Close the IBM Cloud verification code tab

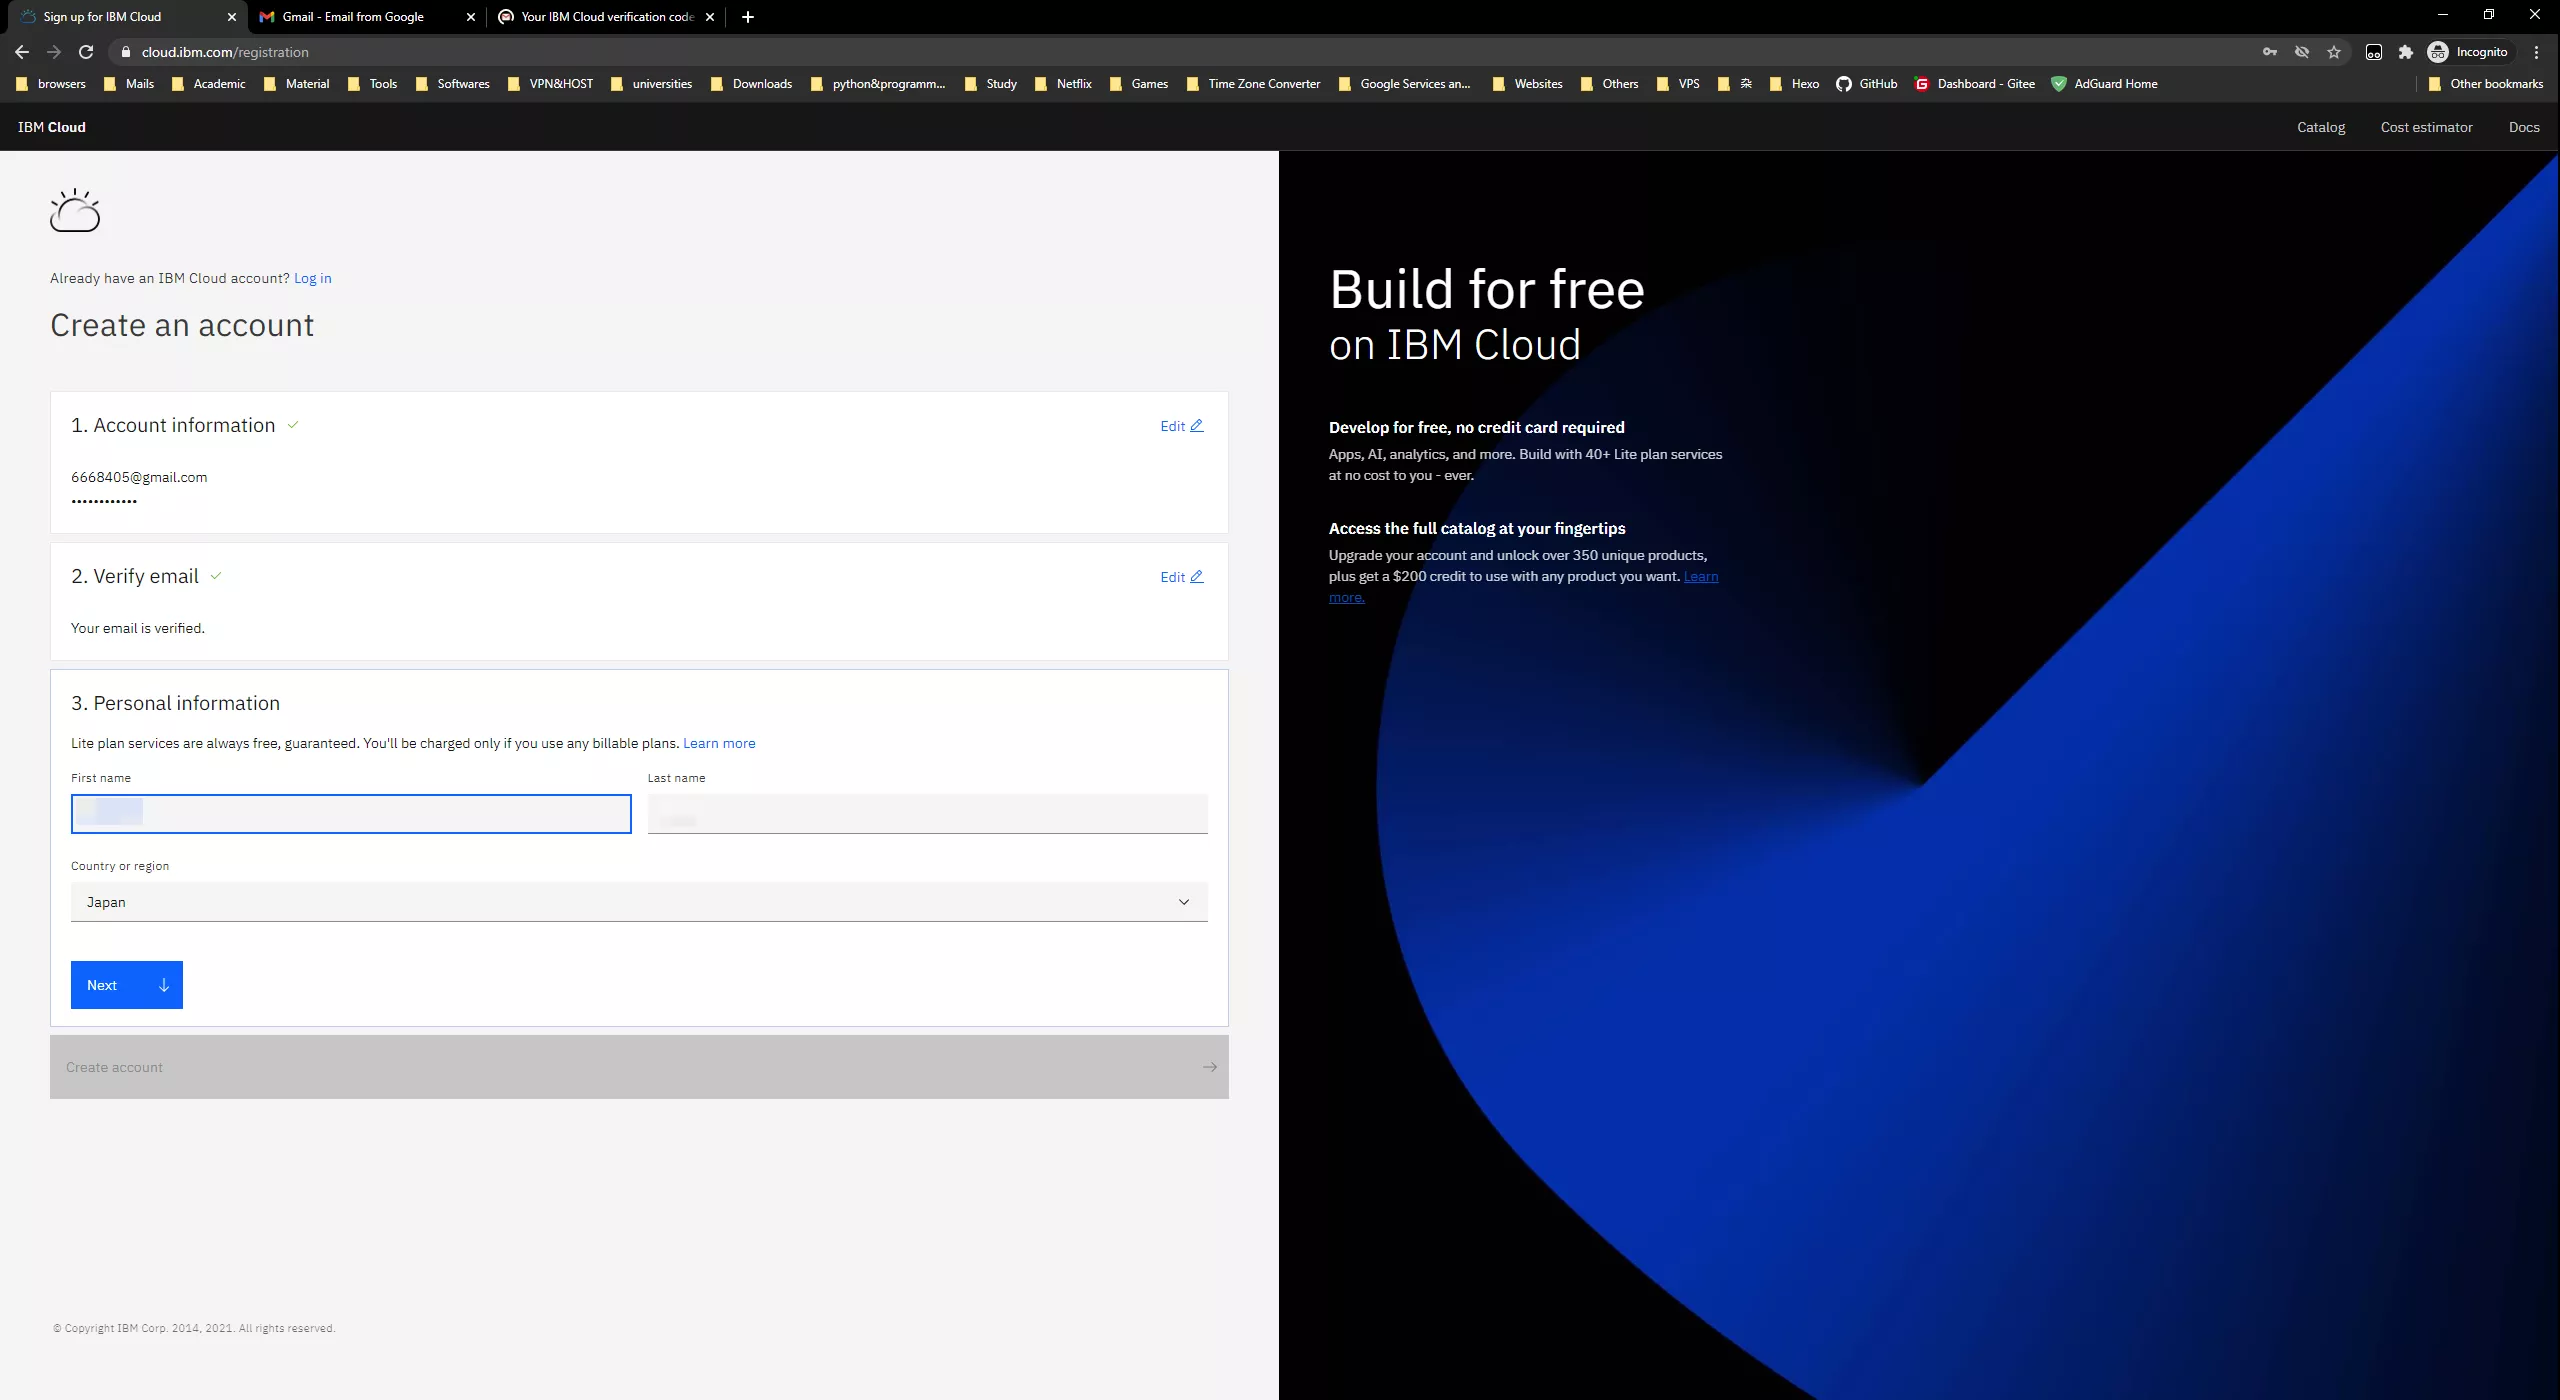tap(710, 17)
